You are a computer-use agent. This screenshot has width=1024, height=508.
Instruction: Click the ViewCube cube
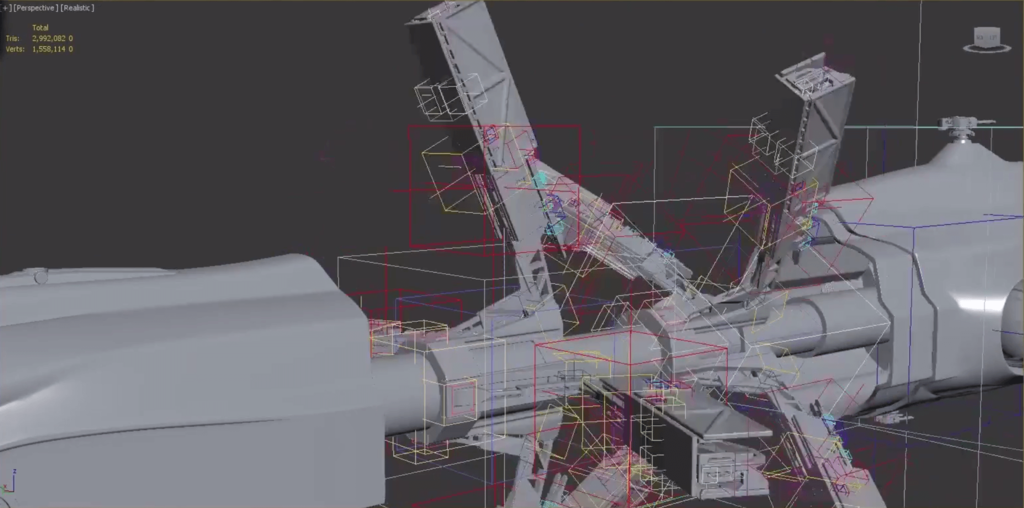click(x=987, y=38)
